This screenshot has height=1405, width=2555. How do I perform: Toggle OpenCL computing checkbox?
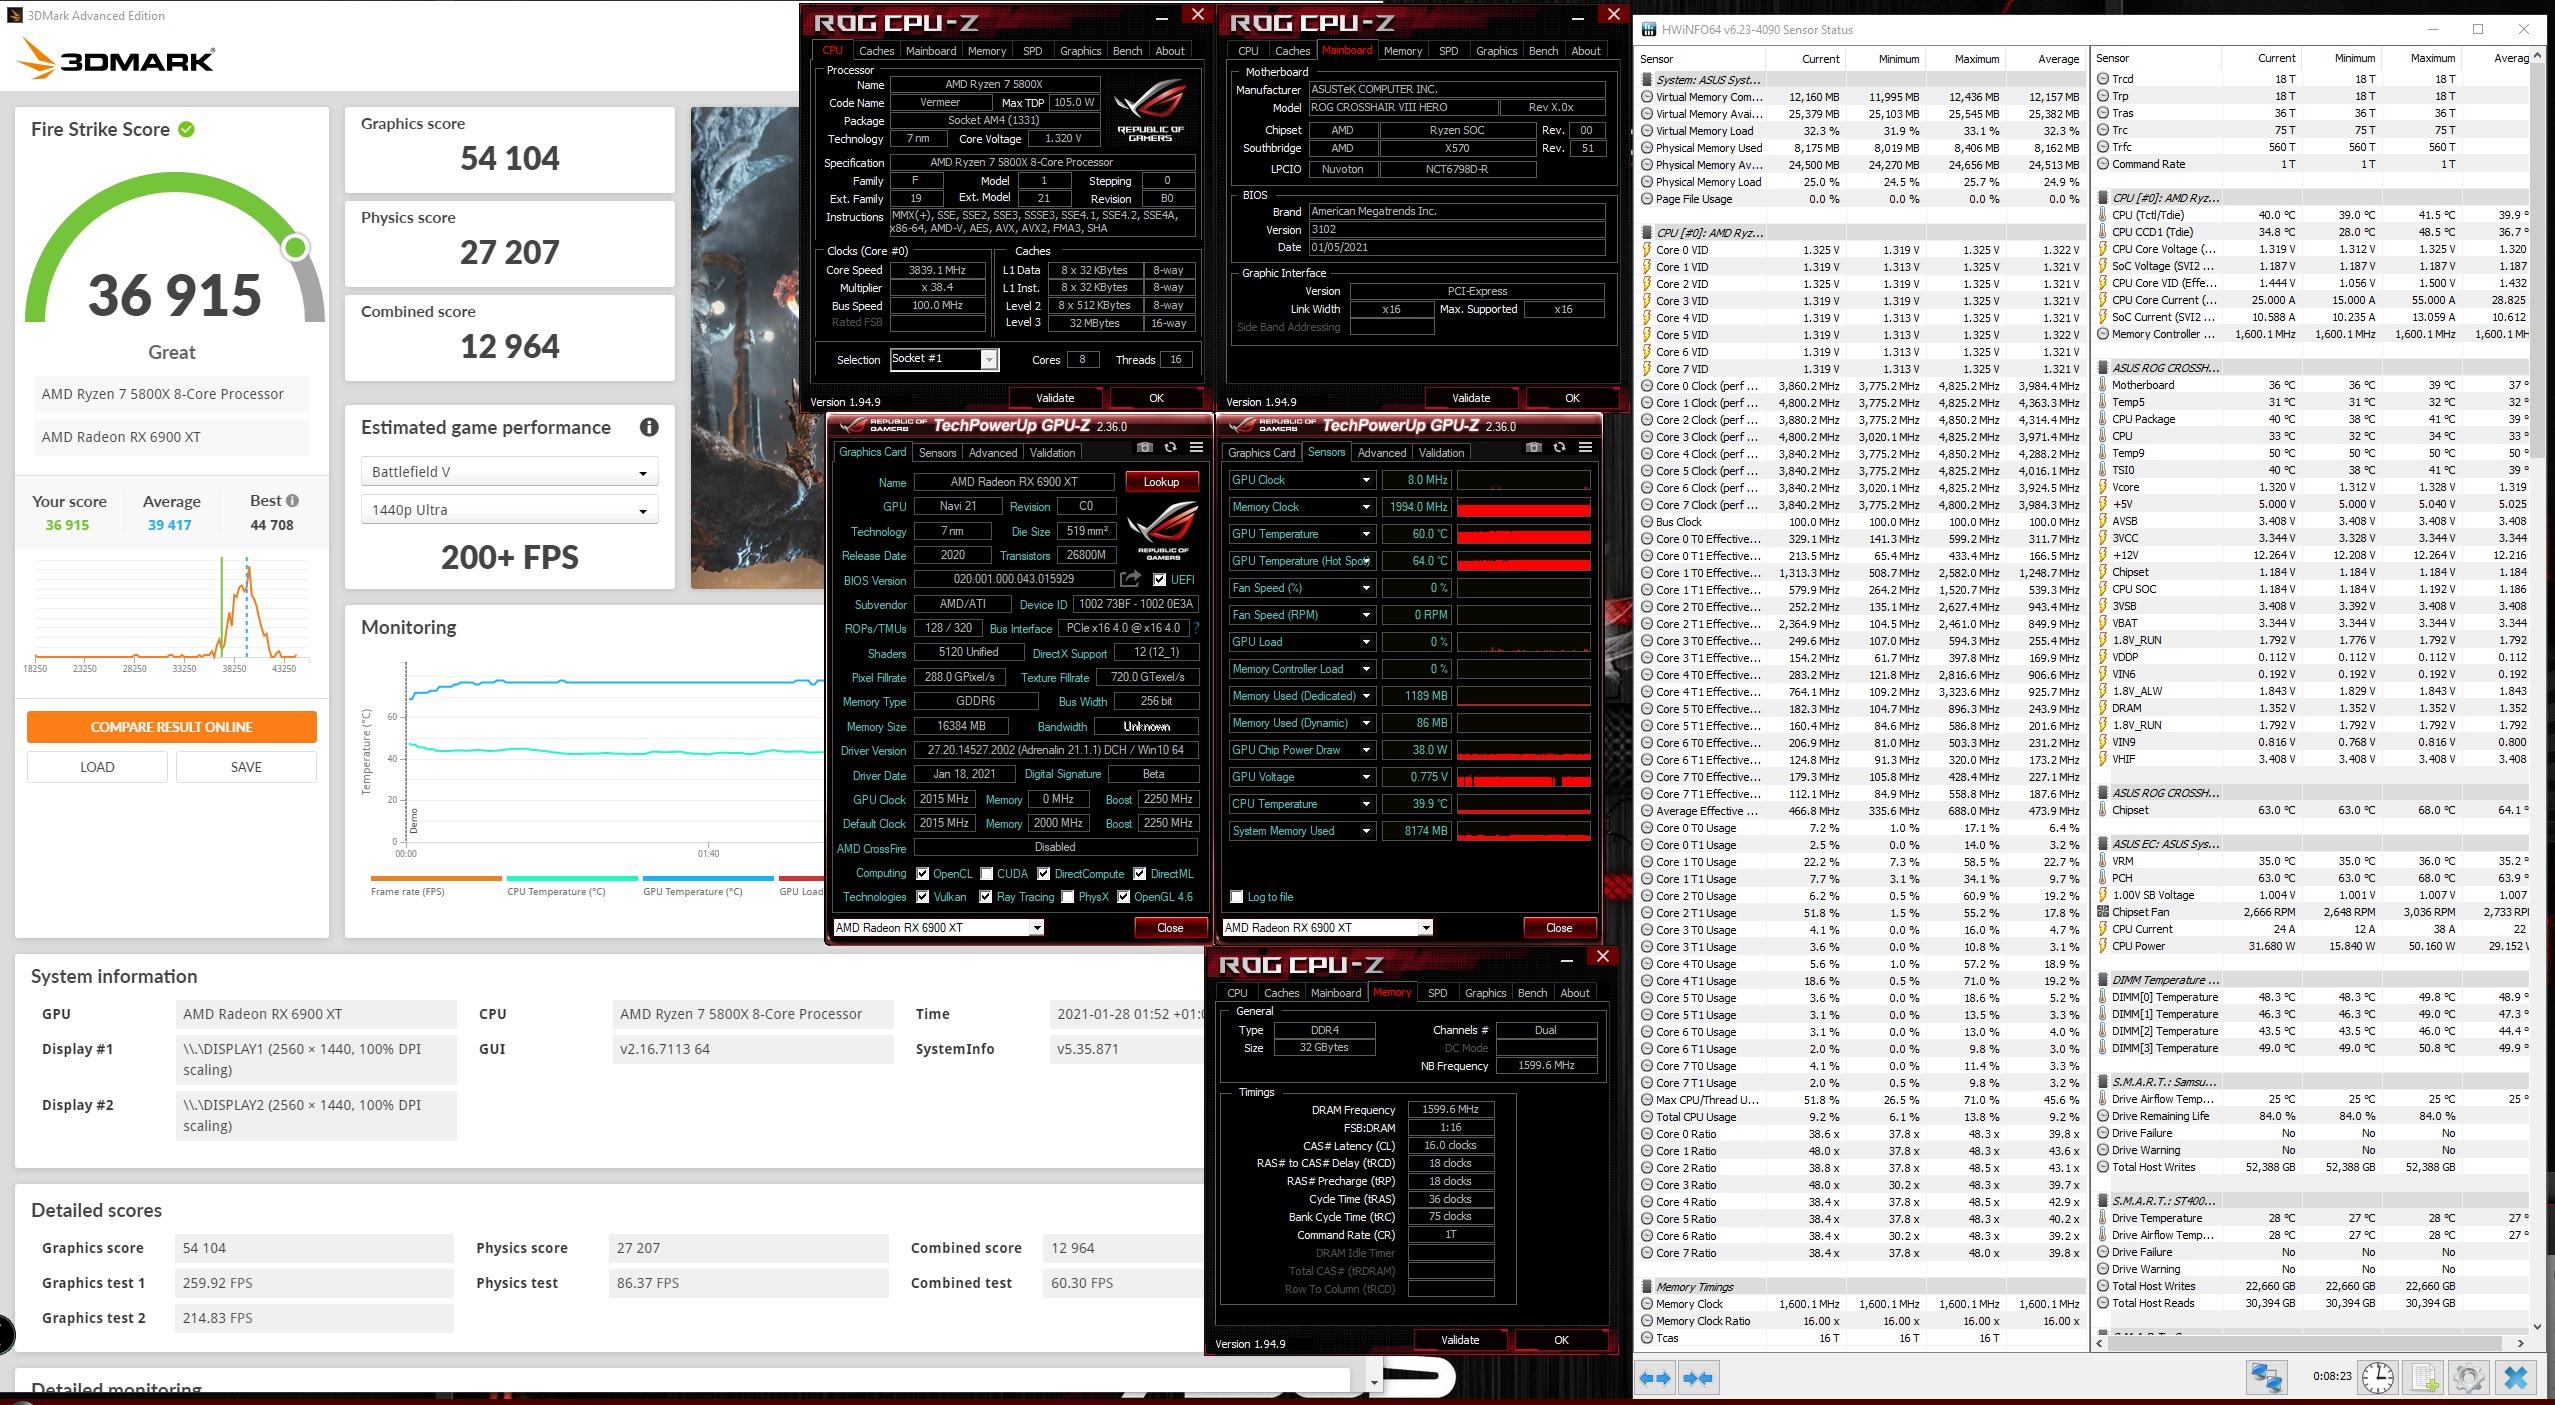tap(922, 874)
